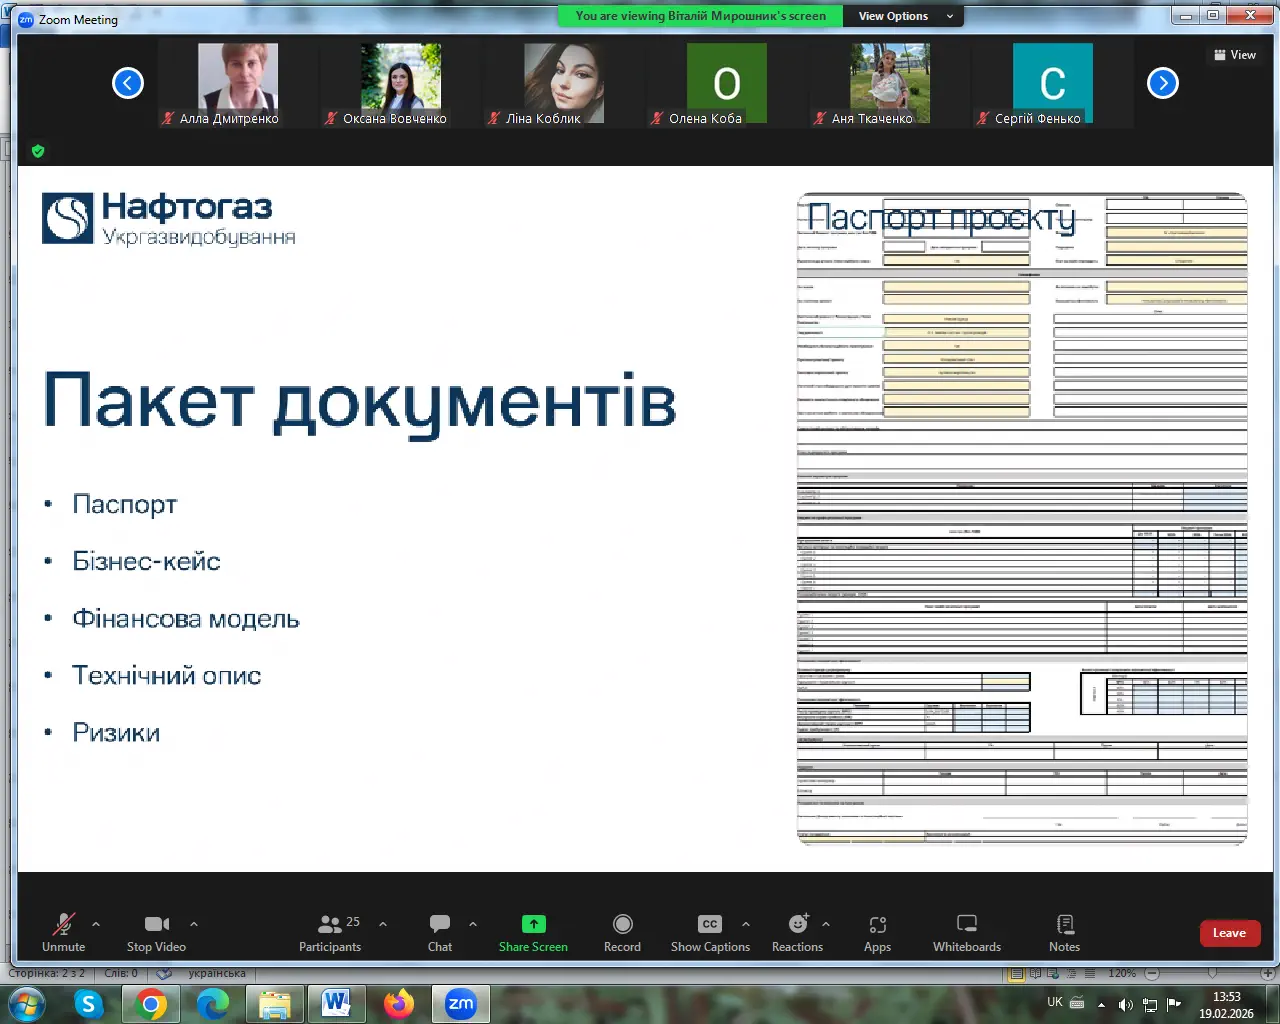Leave the meeting
The height and width of the screenshot is (1024, 1280).
pos(1229,933)
